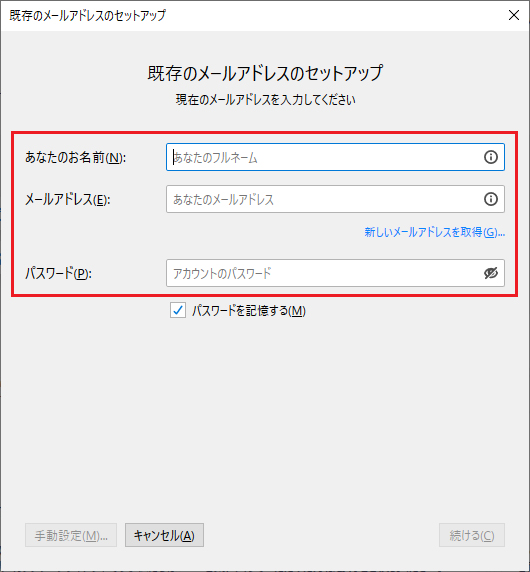The height and width of the screenshot is (572, 530).
Task: Click the info icon in the email address field
Action: (x=491, y=199)
